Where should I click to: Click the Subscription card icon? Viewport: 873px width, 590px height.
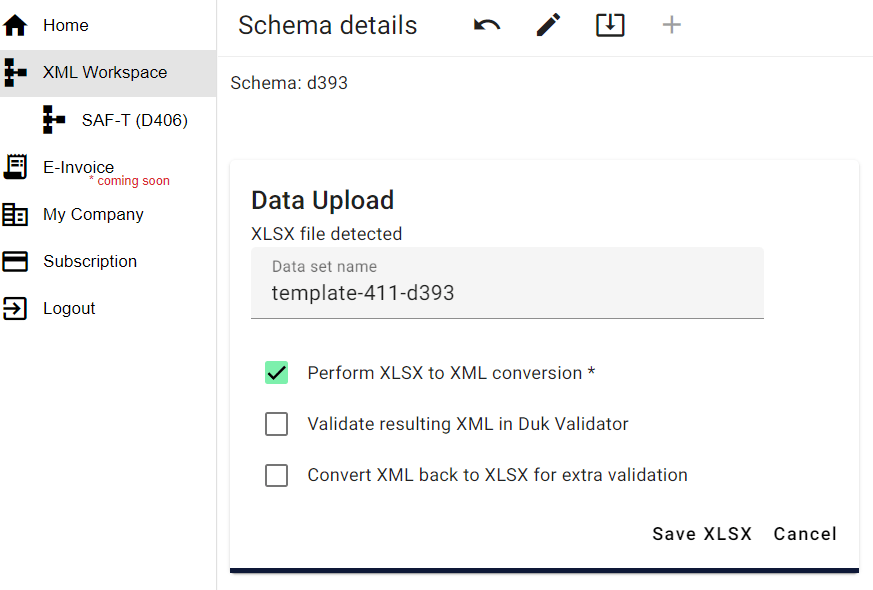pos(15,261)
